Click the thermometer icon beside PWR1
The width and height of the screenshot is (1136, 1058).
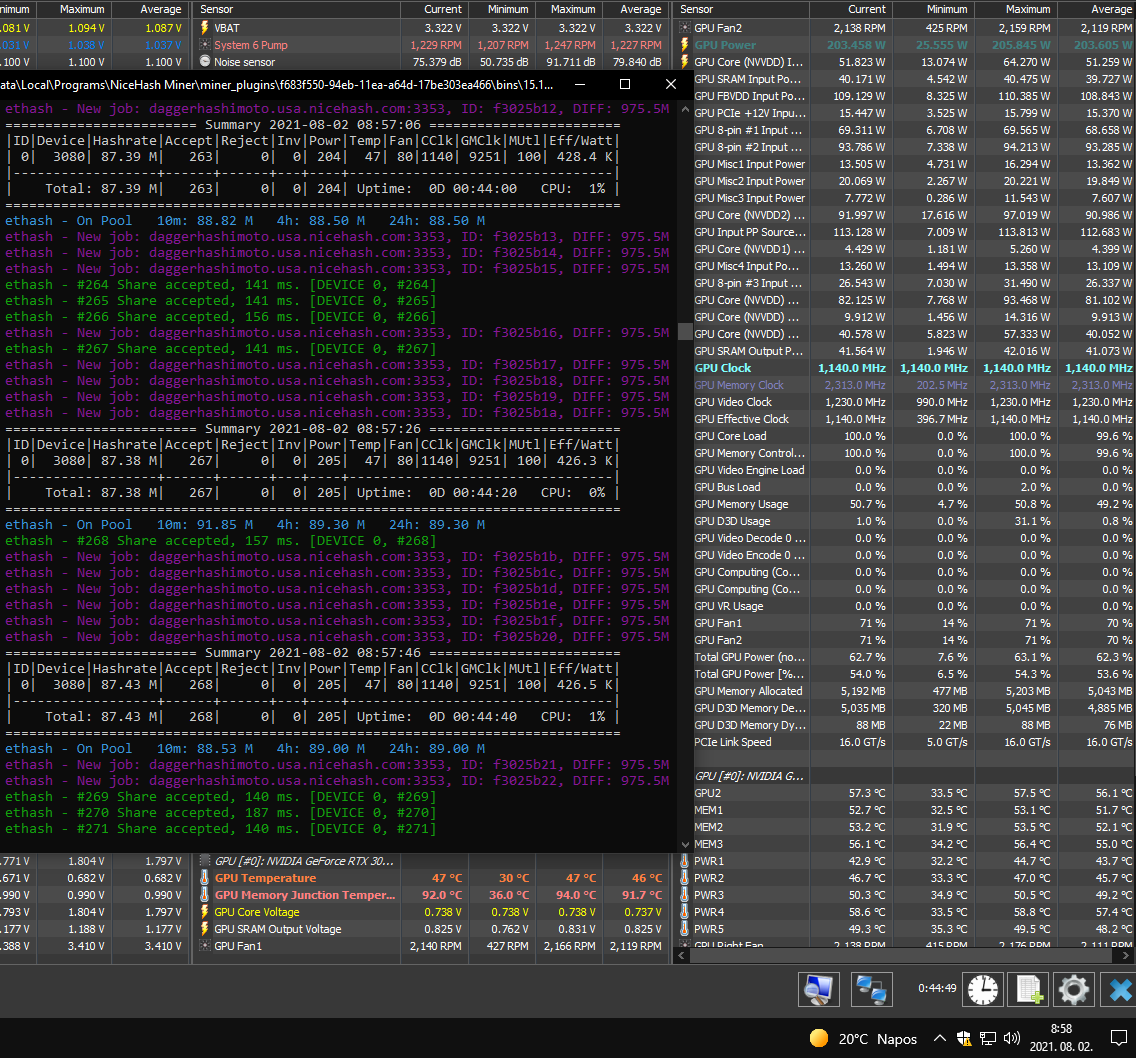pos(685,861)
